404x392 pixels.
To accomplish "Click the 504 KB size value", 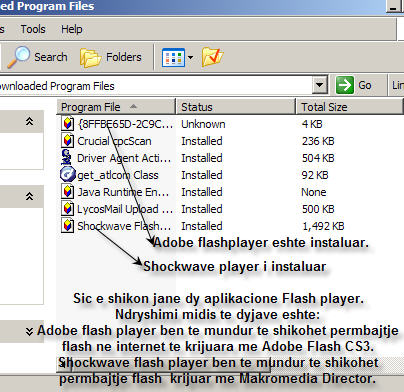I will pyautogui.click(x=318, y=158).
